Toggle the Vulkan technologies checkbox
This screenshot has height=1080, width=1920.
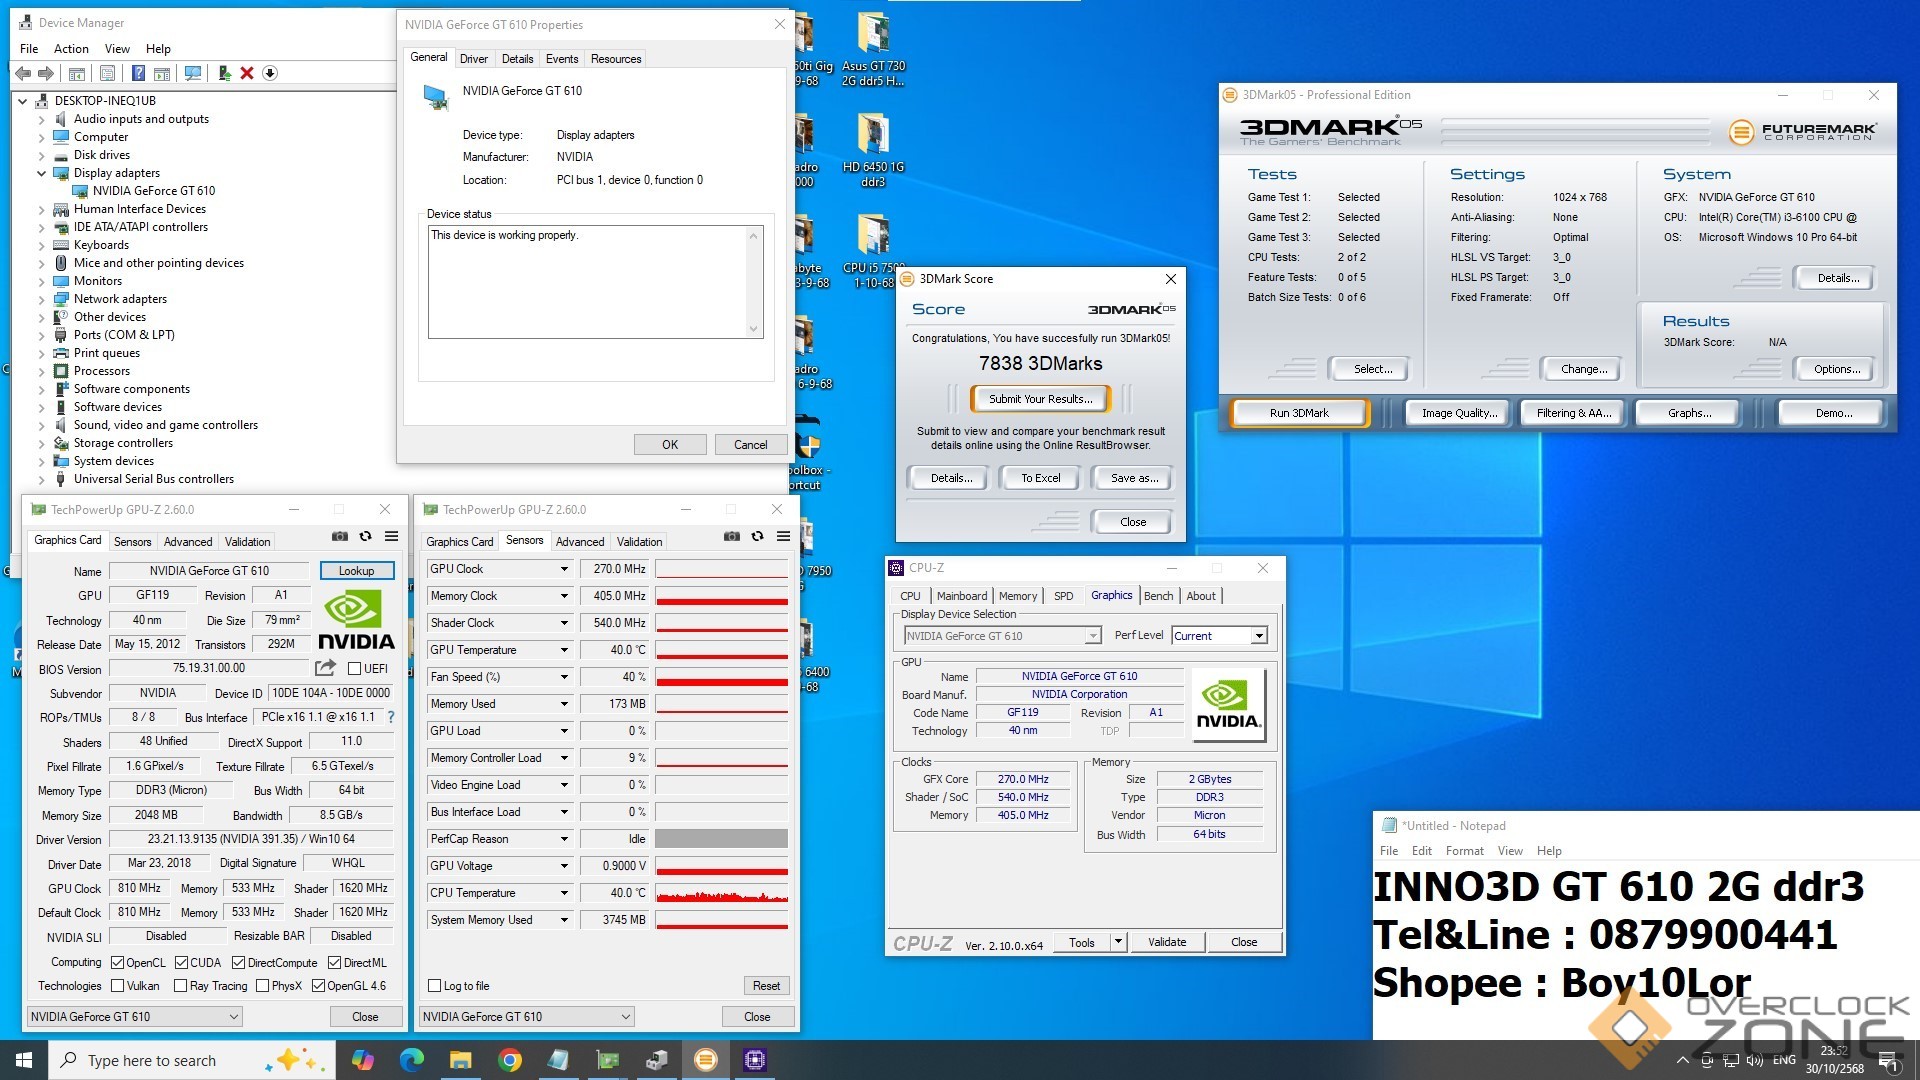pos(118,986)
